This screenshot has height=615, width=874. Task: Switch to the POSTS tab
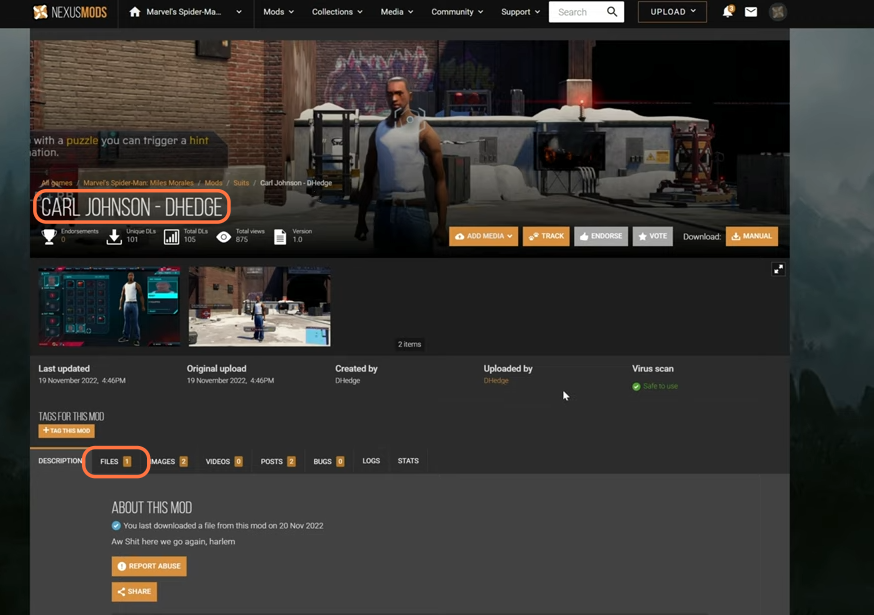tap(278, 462)
